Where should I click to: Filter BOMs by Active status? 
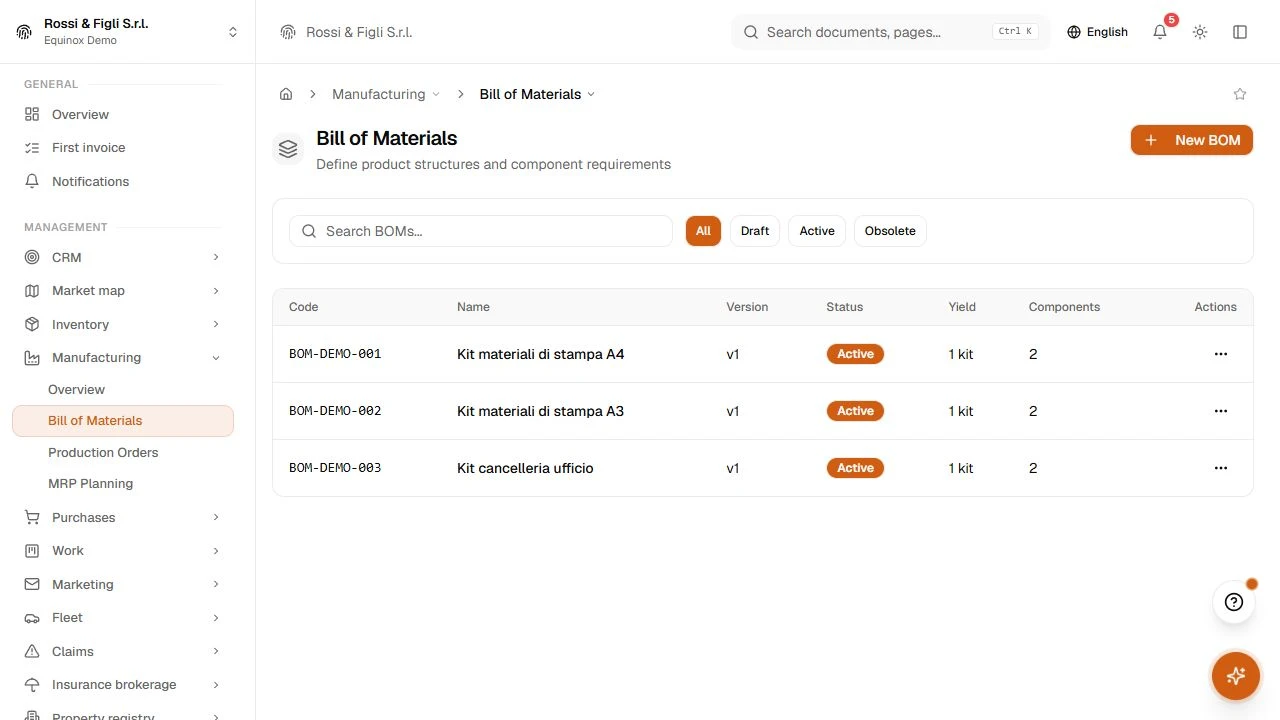click(x=817, y=231)
